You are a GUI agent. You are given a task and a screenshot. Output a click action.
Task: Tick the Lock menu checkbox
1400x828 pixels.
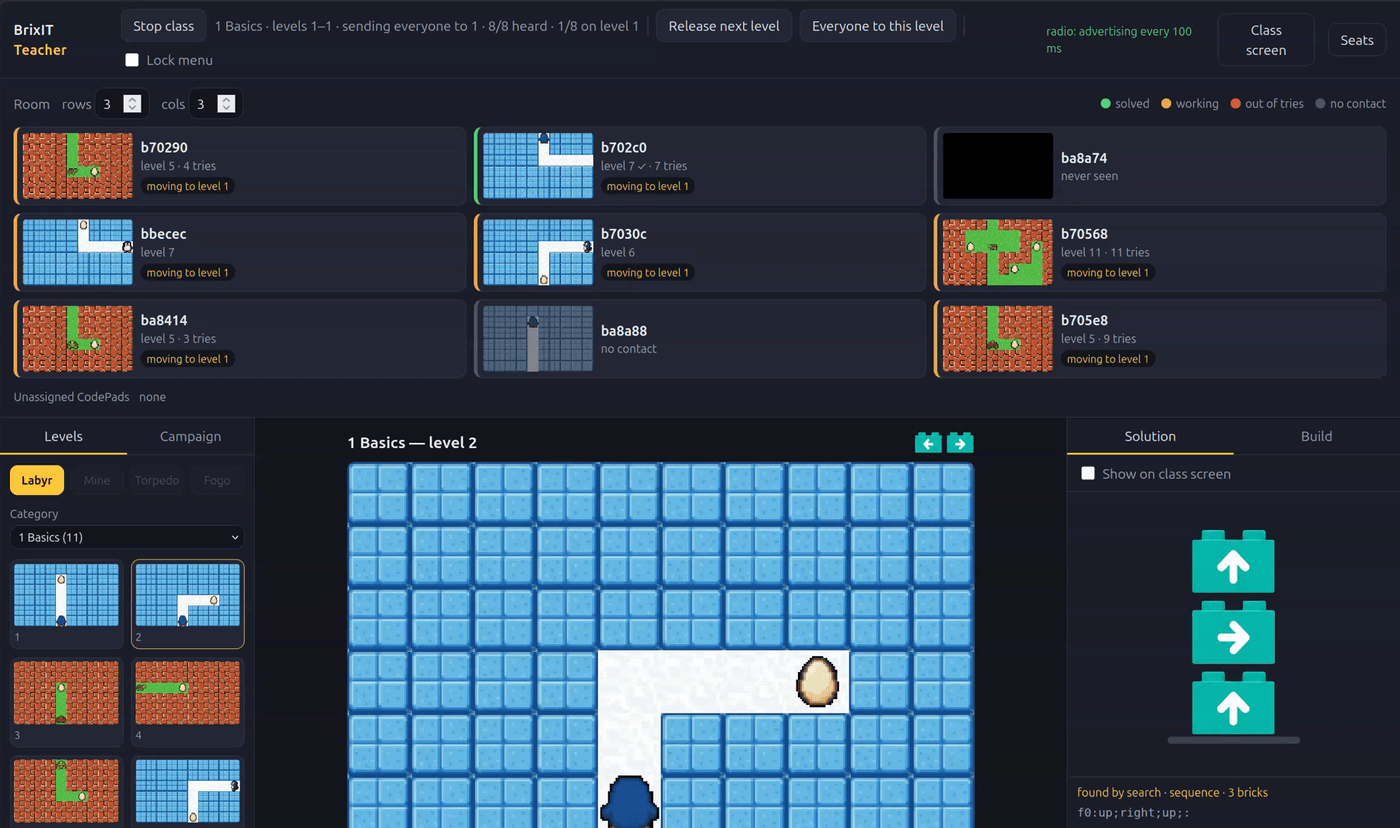tap(132, 60)
